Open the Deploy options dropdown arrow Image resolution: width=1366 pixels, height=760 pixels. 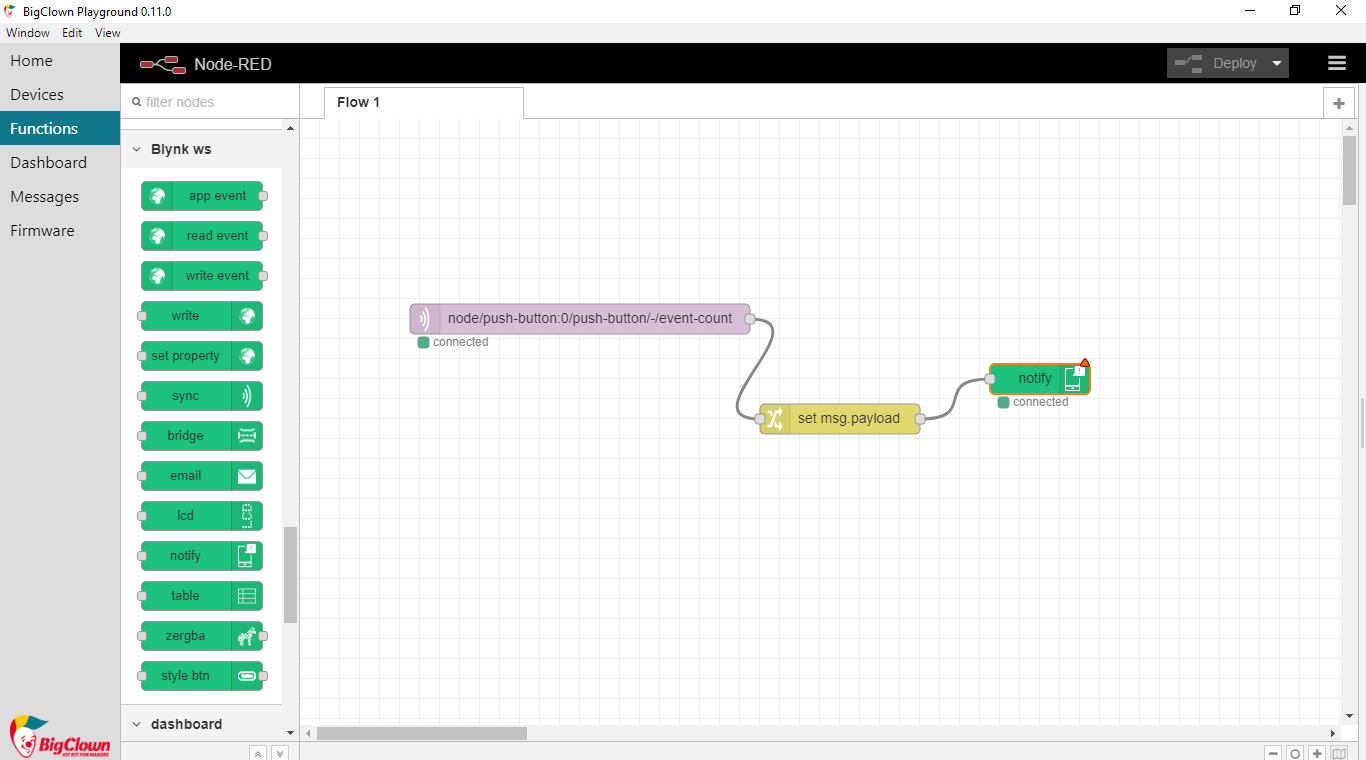(1277, 63)
